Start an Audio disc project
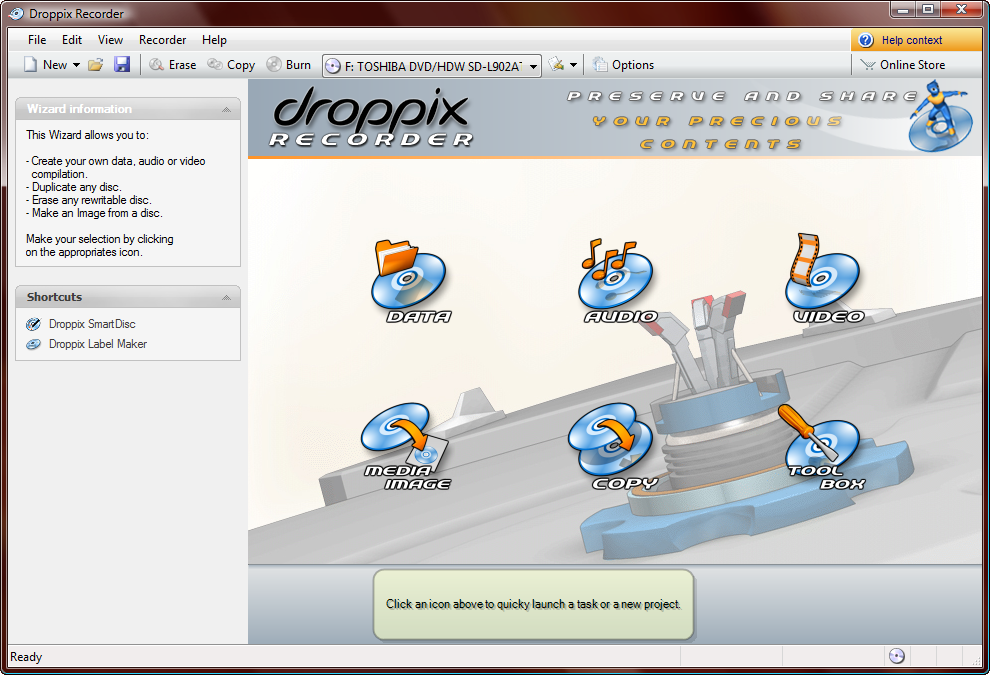The height and width of the screenshot is (675, 990). [x=619, y=281]
